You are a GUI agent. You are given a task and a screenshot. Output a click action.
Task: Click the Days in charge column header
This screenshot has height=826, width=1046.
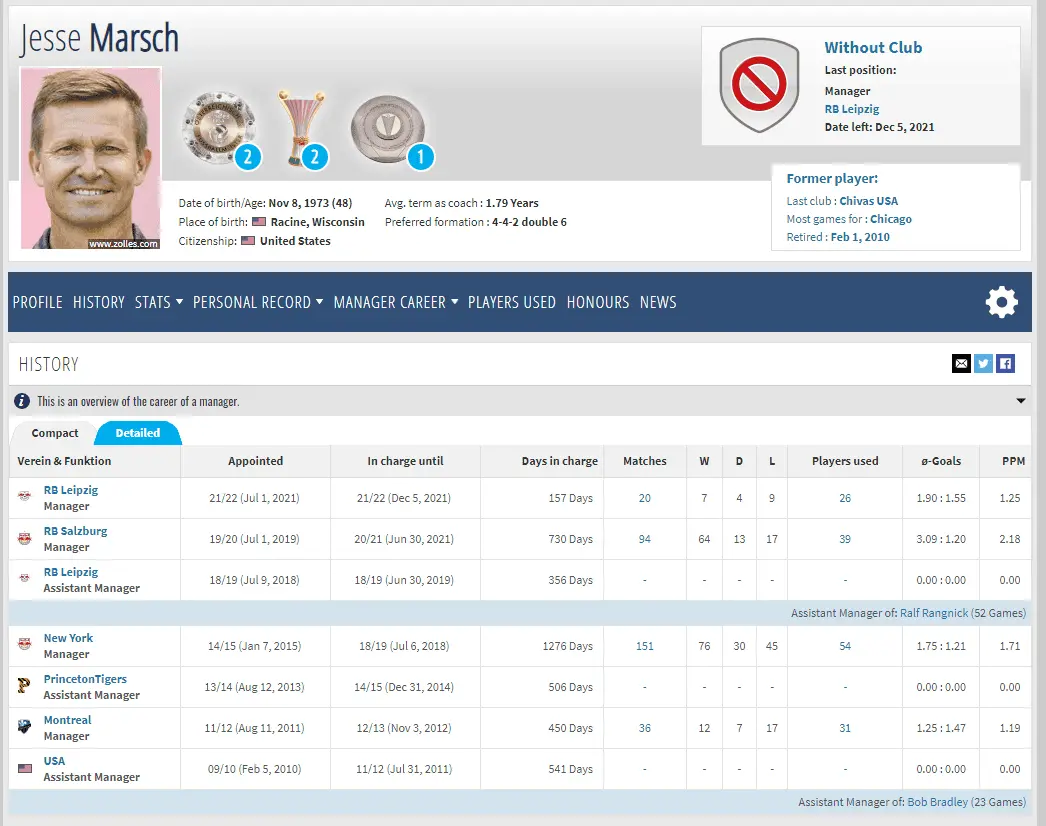pos(560,461)
